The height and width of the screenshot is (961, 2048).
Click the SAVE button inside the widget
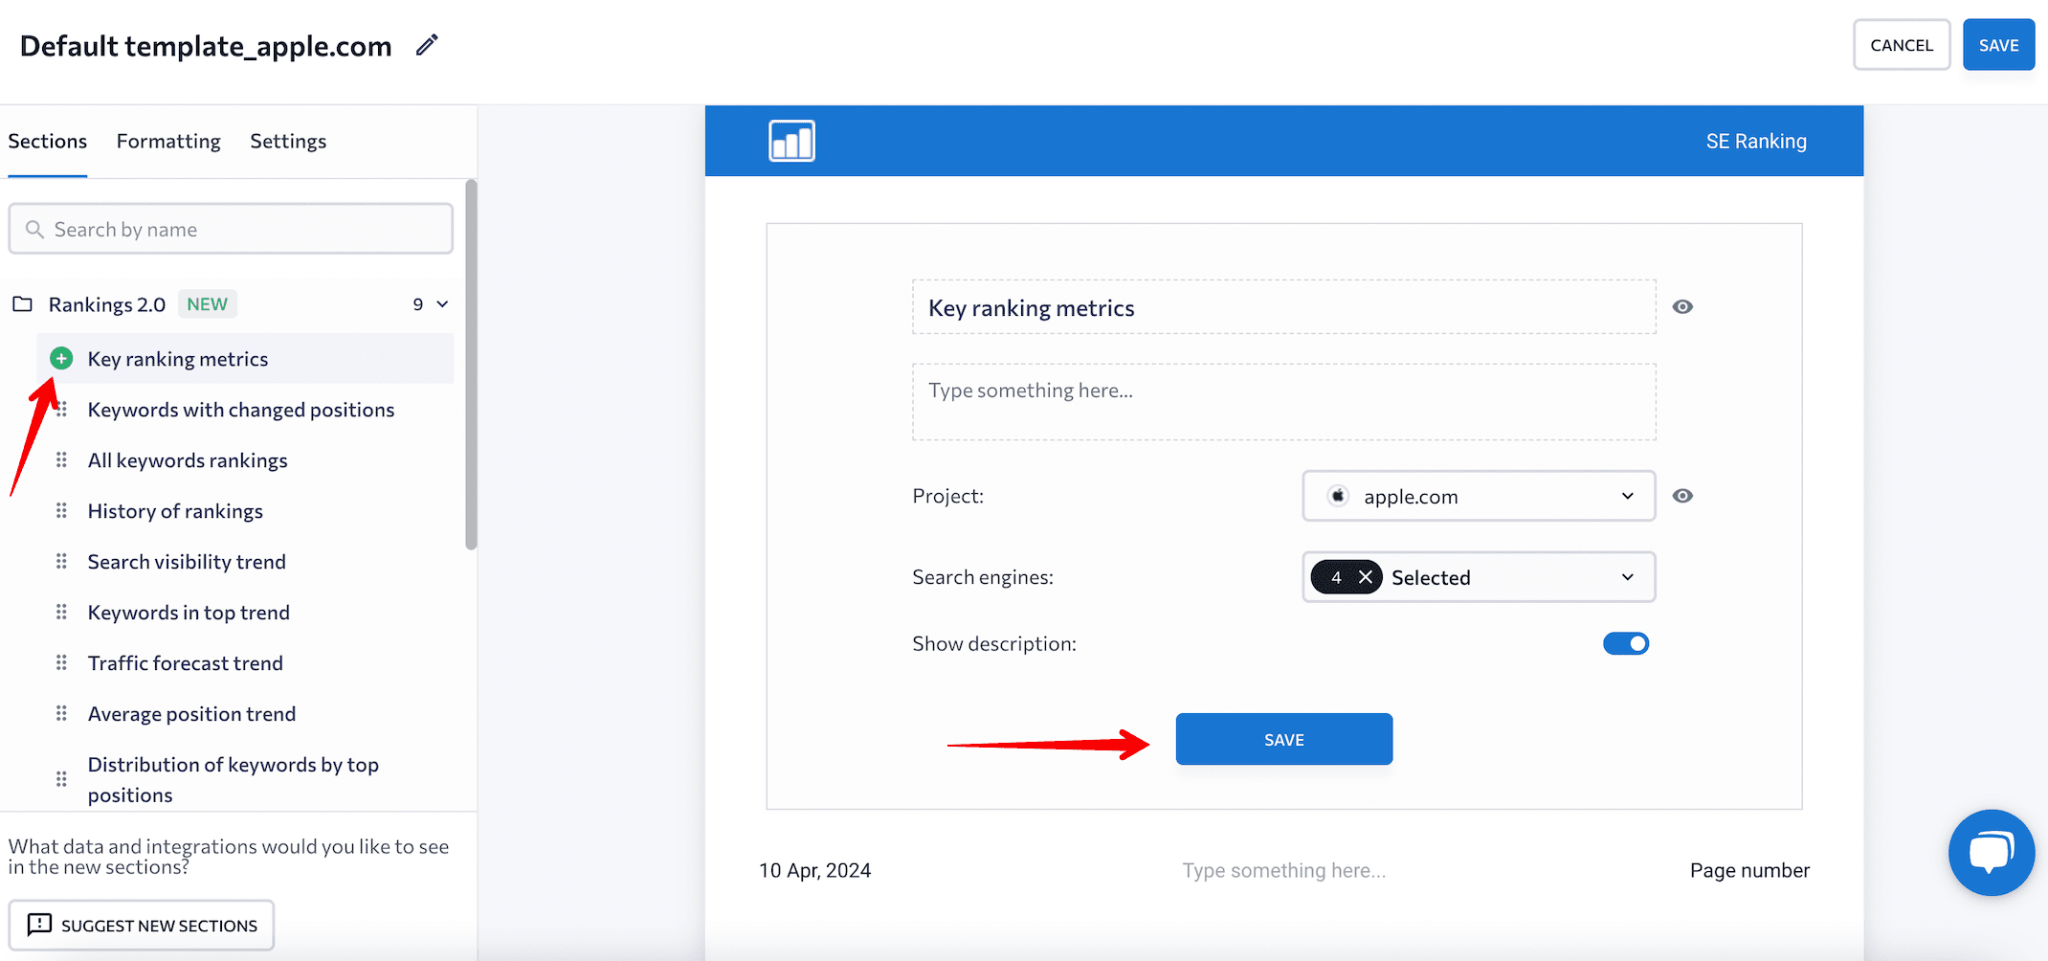tap(1283, 739)
